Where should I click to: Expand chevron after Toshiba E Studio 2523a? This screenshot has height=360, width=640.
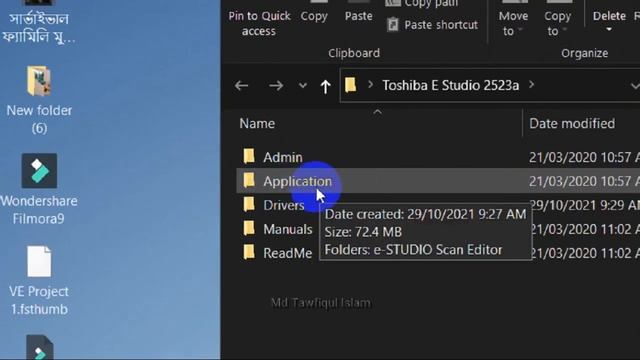531,85
